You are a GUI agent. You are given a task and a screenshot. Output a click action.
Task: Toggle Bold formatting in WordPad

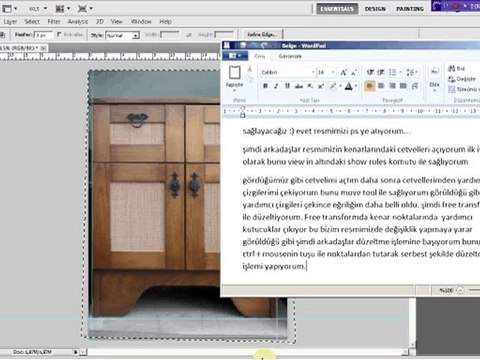(x=265, y=86)
